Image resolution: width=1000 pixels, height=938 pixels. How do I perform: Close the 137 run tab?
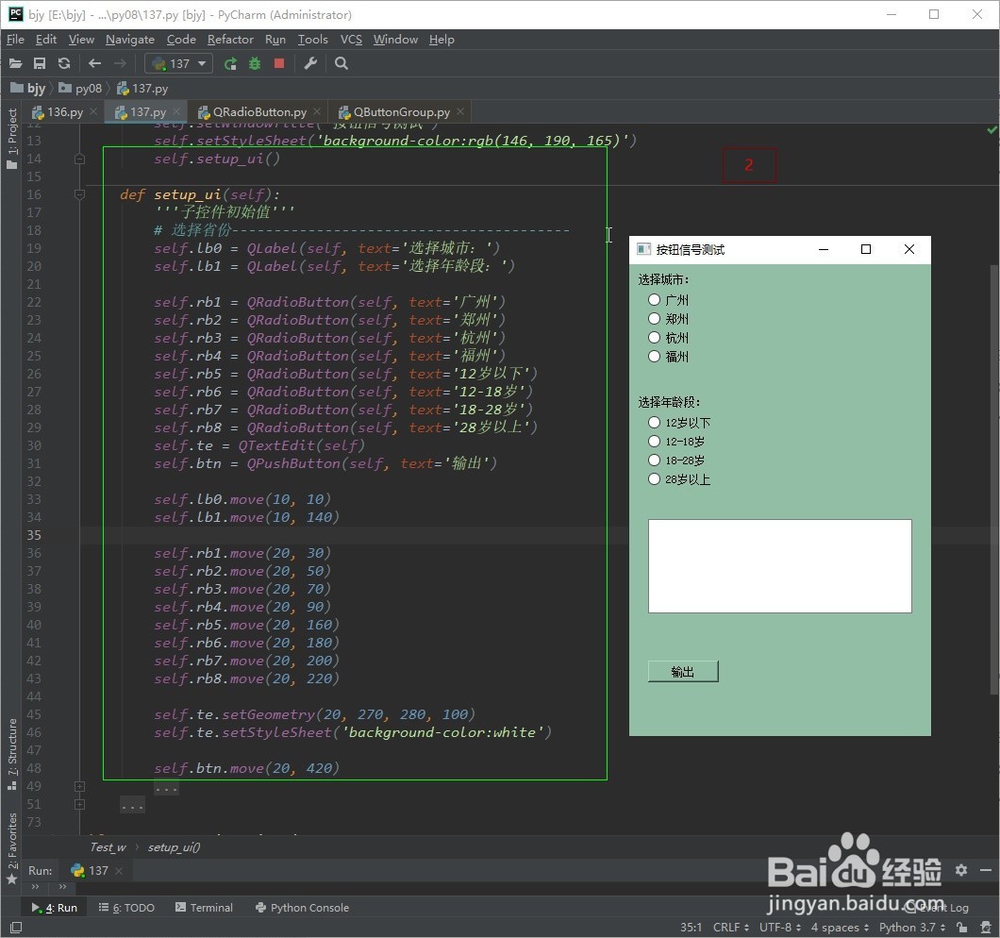pos(119,870)
